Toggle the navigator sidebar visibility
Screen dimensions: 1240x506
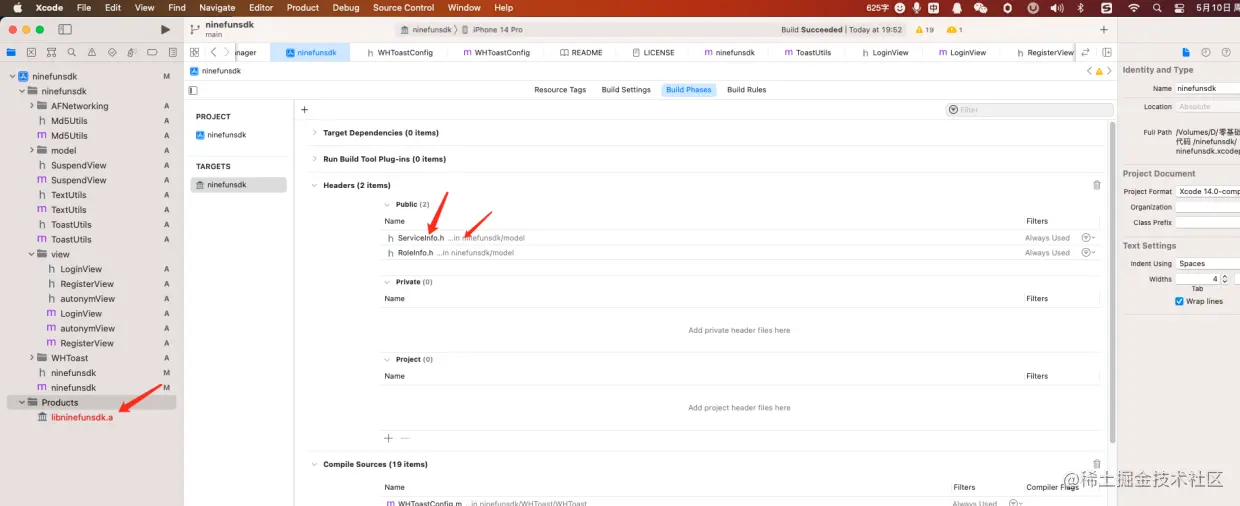point(65,30)
